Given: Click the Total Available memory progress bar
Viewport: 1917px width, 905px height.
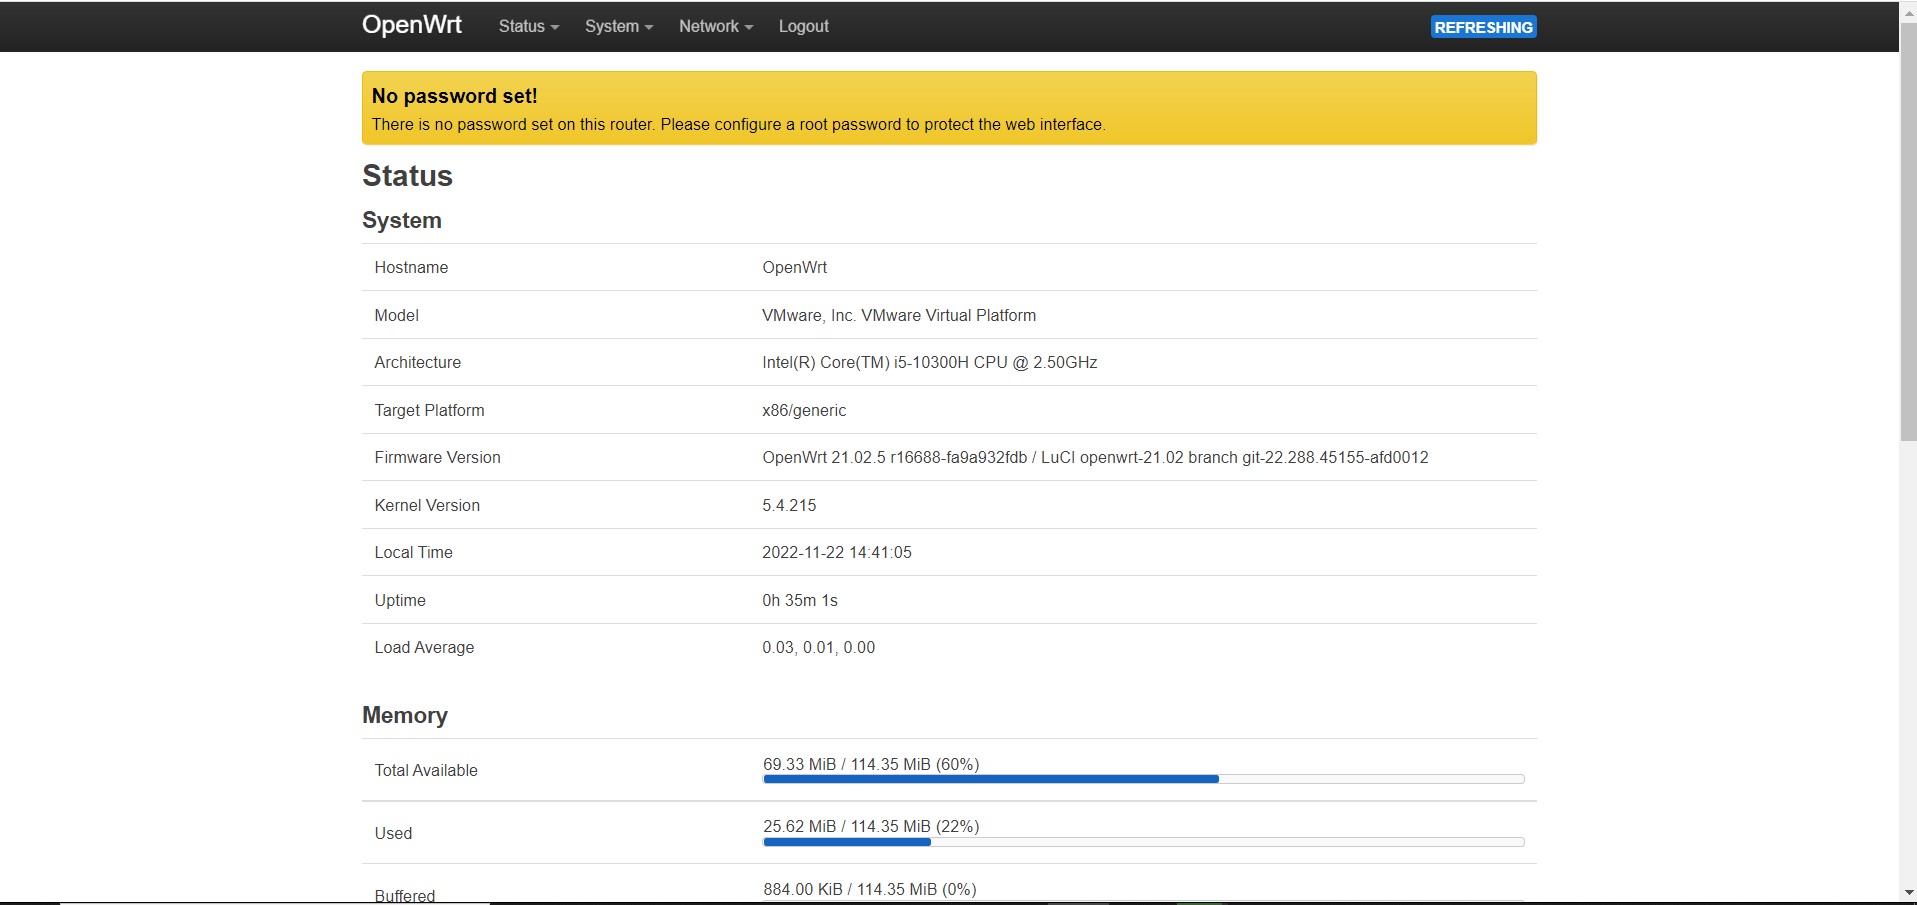Looking at the screenshot, I should (x=1143, y=779).
